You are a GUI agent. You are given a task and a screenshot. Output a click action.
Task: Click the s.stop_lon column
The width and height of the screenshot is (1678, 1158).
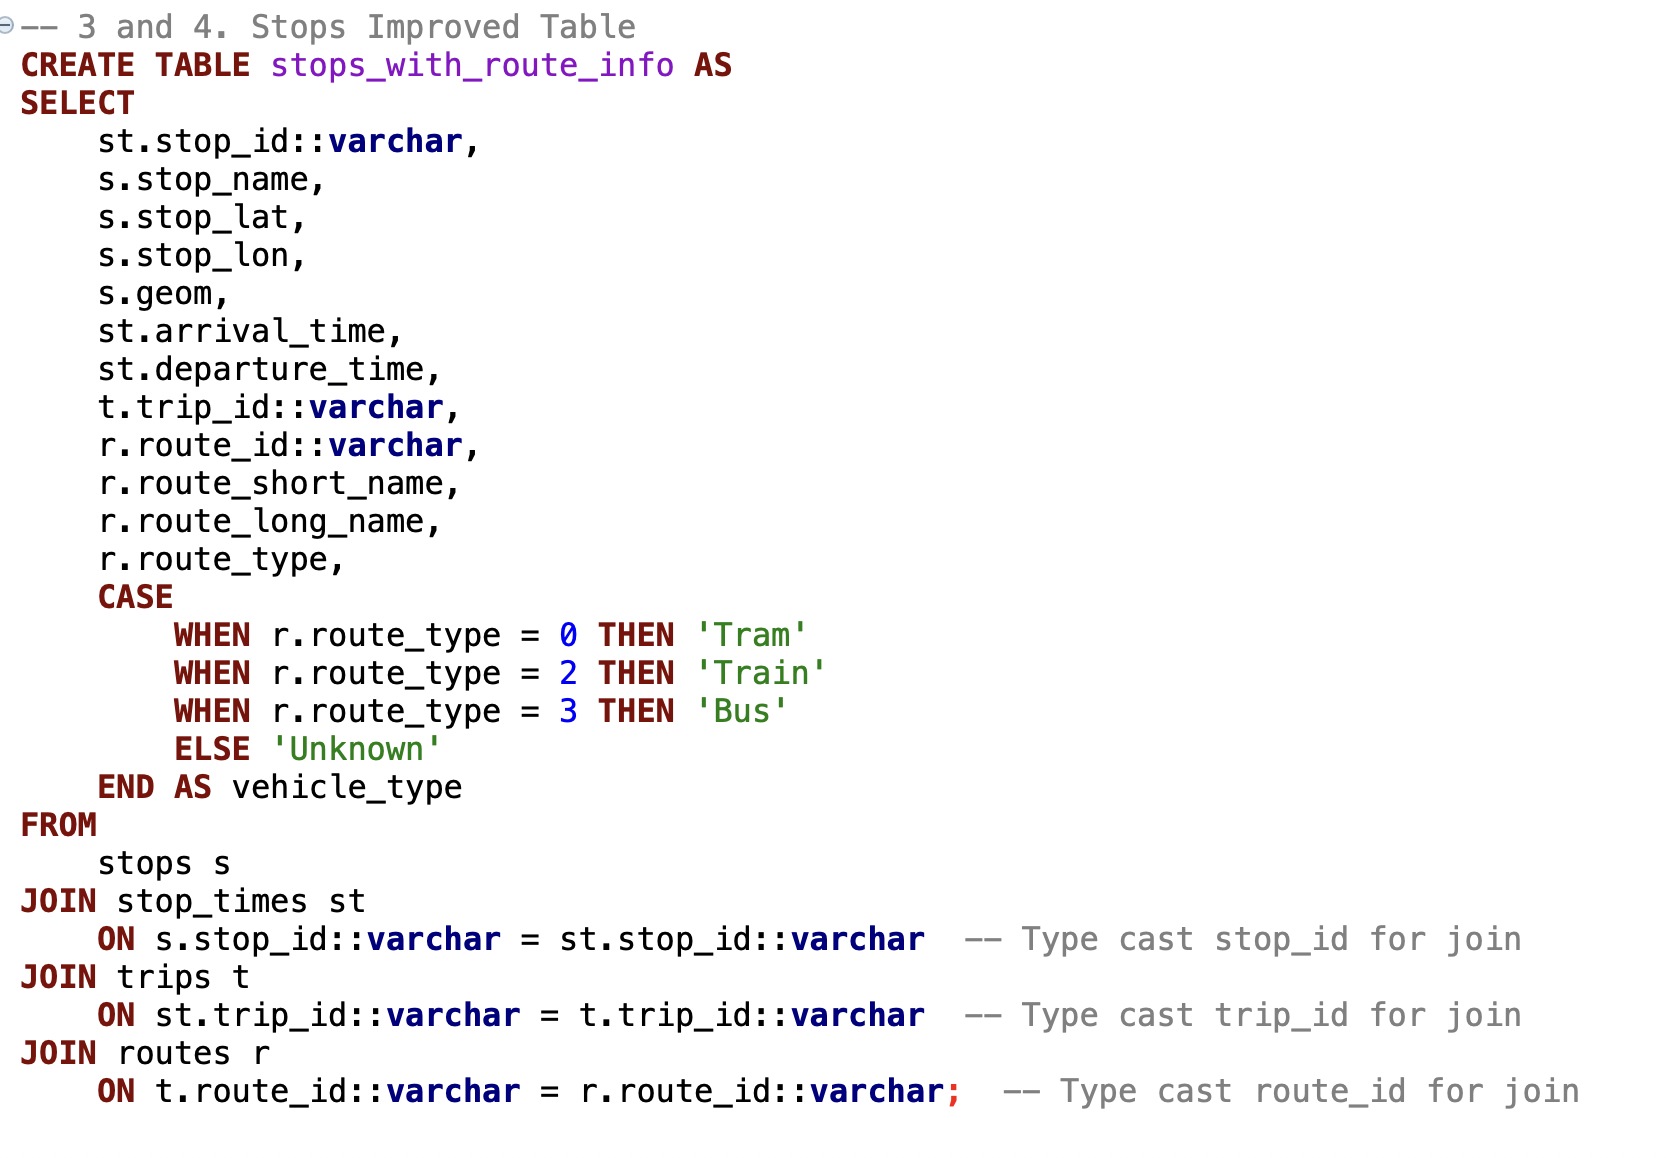click(202, 256)
